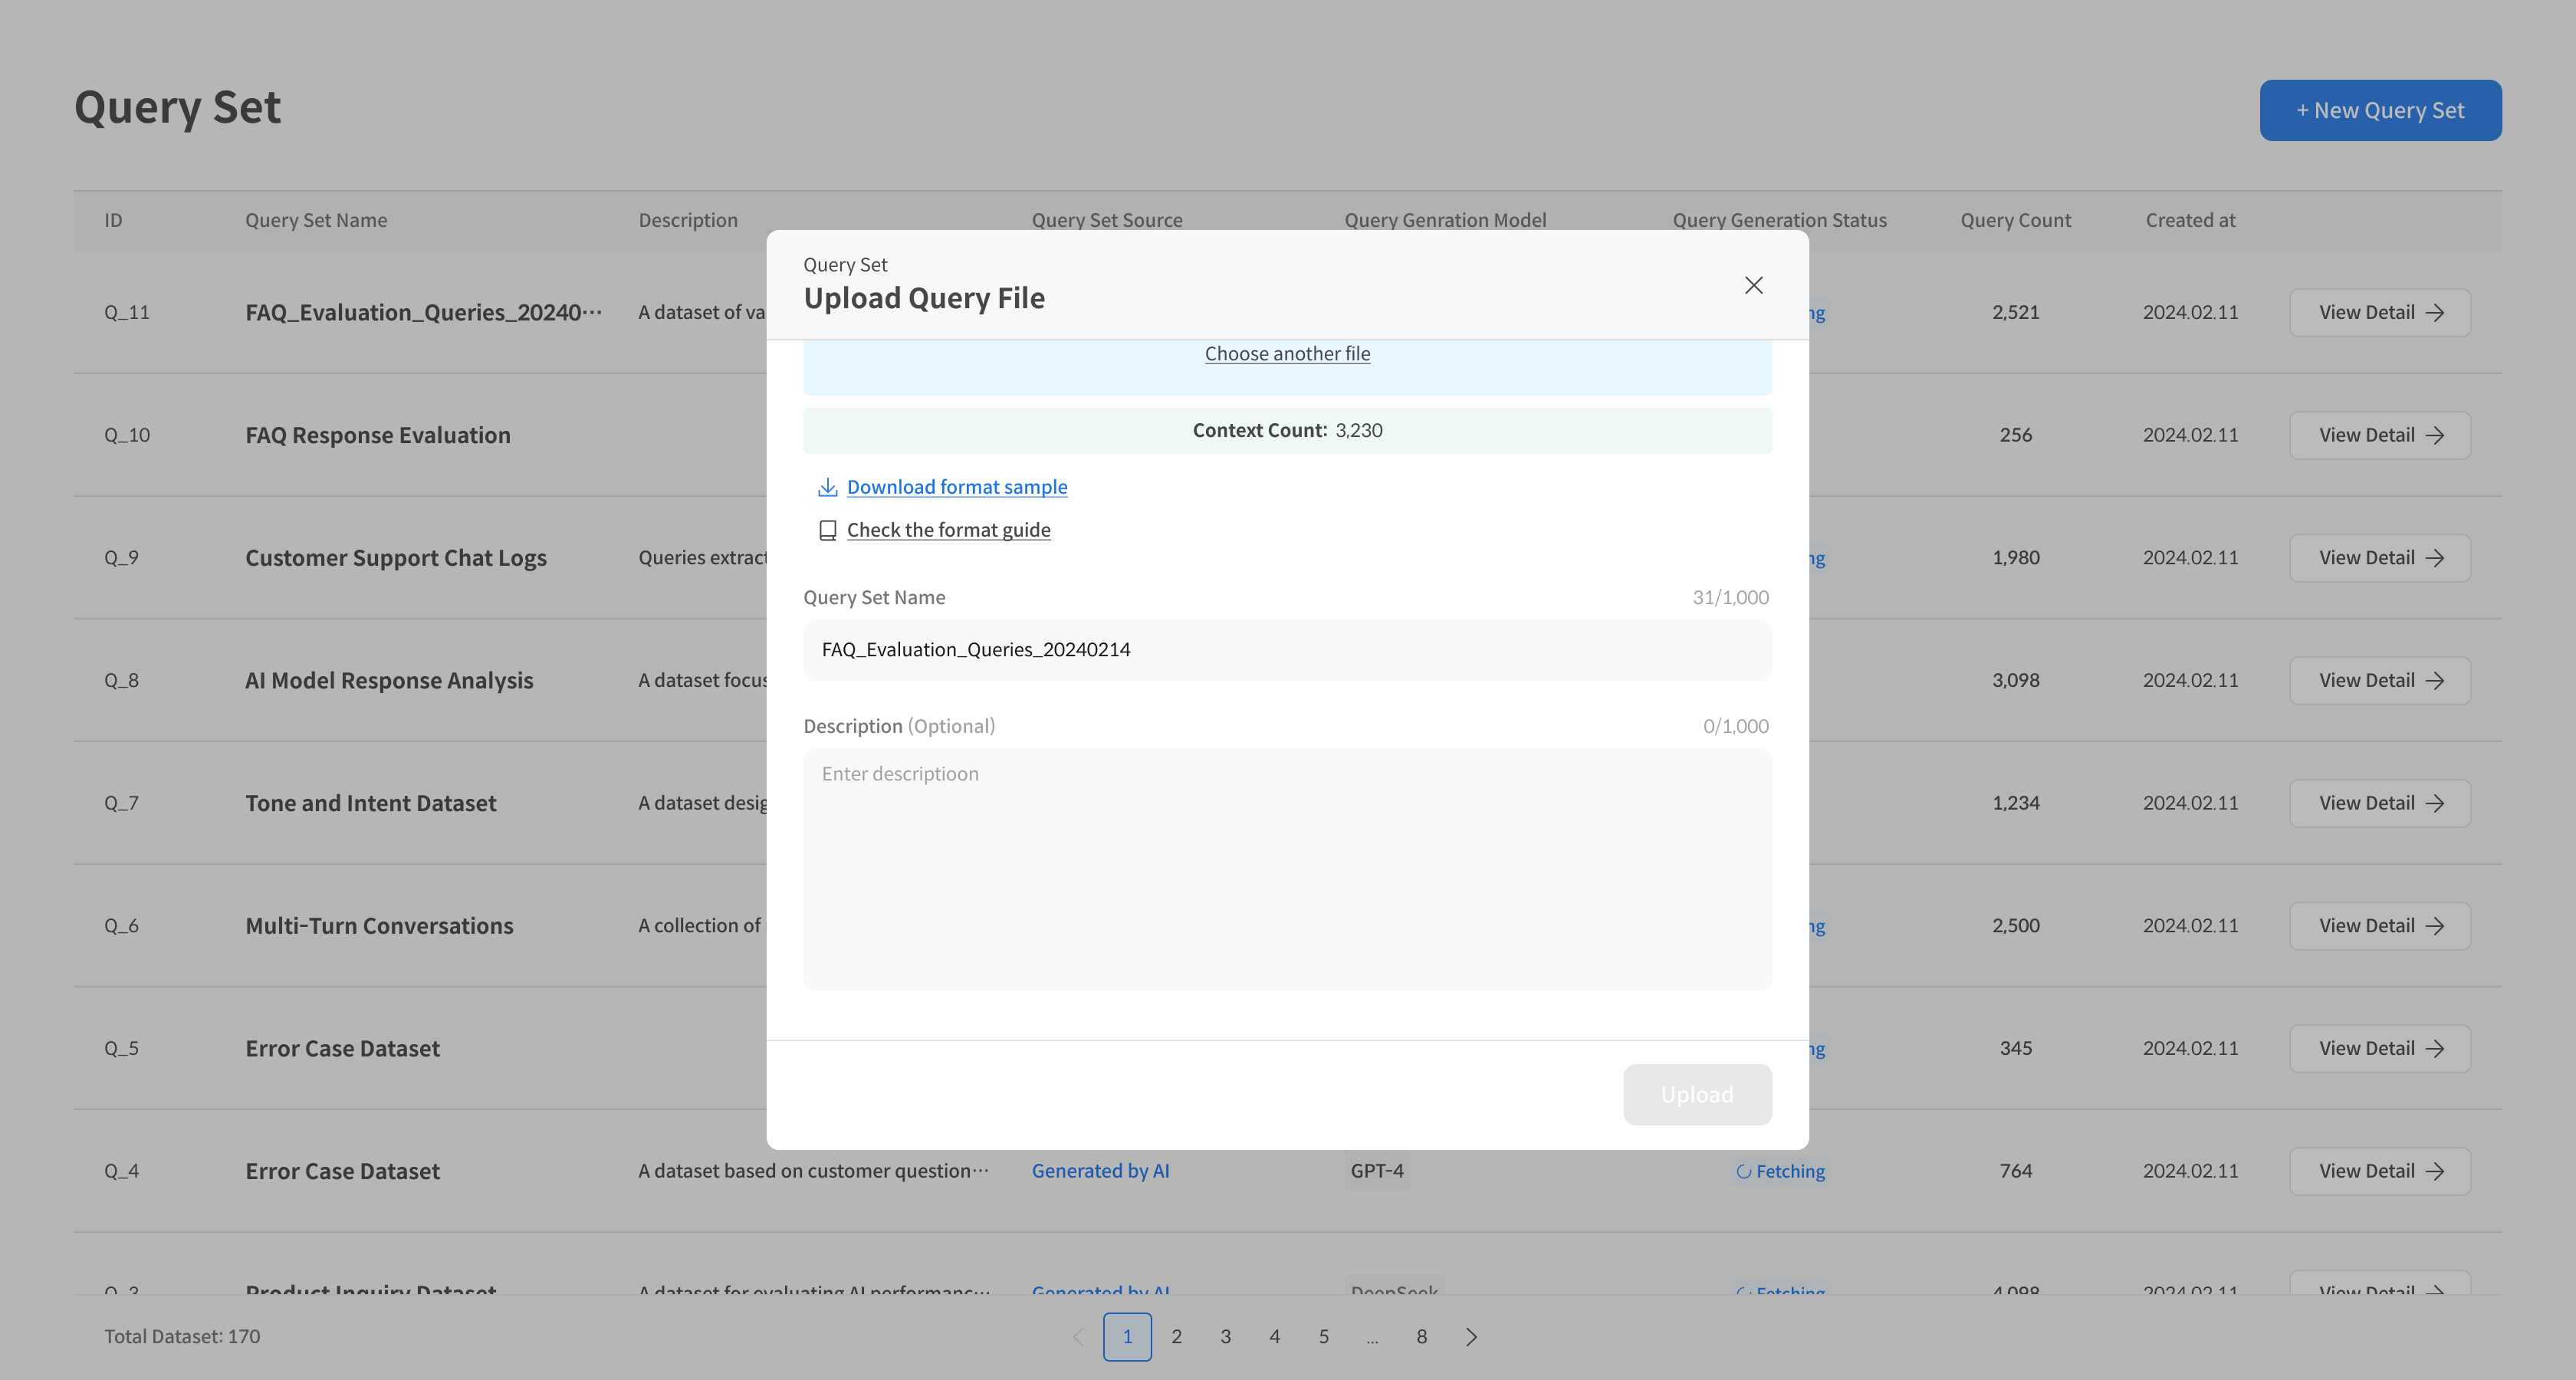Open View Detail for Q_11 row

tap(2379, 313)
